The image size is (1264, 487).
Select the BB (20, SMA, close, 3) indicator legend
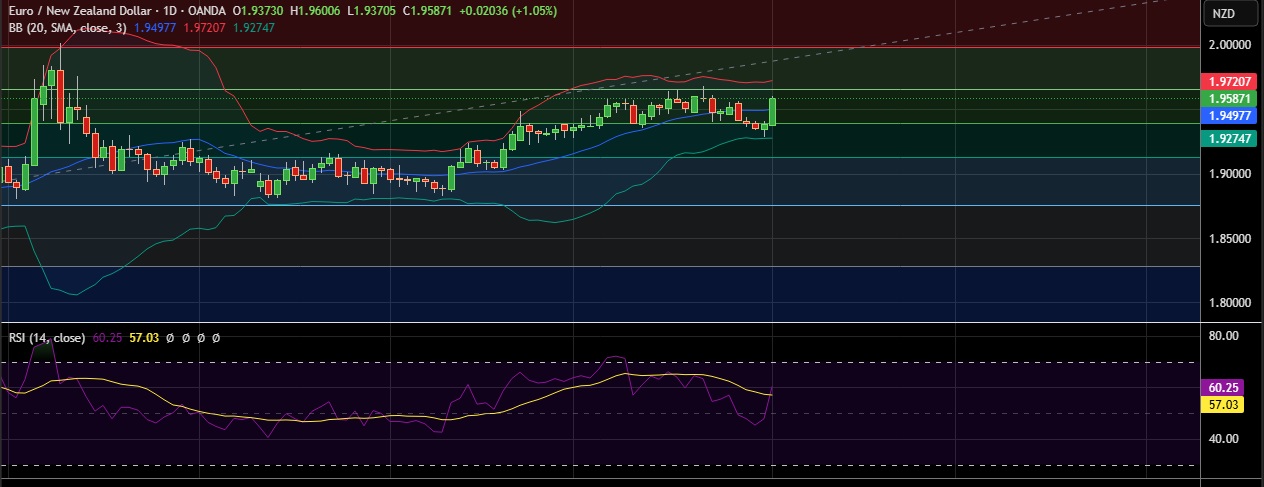click(67, 27)
